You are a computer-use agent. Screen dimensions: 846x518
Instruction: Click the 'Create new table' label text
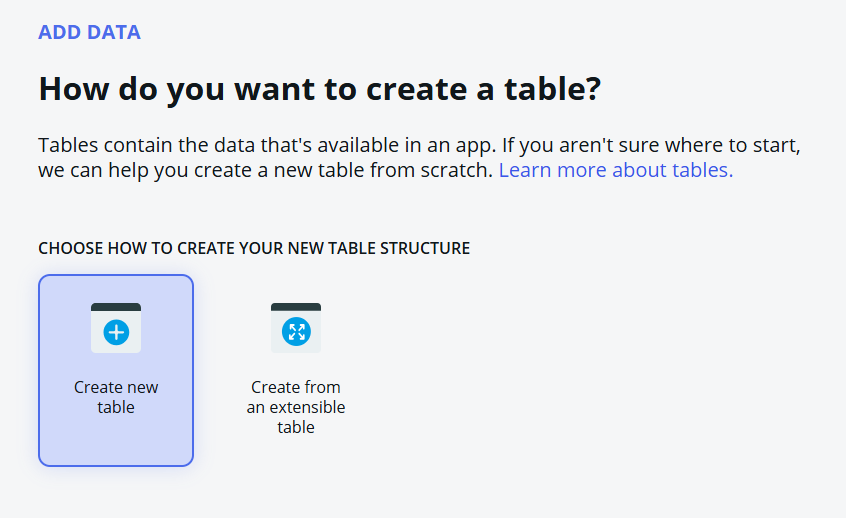[116, 397]
